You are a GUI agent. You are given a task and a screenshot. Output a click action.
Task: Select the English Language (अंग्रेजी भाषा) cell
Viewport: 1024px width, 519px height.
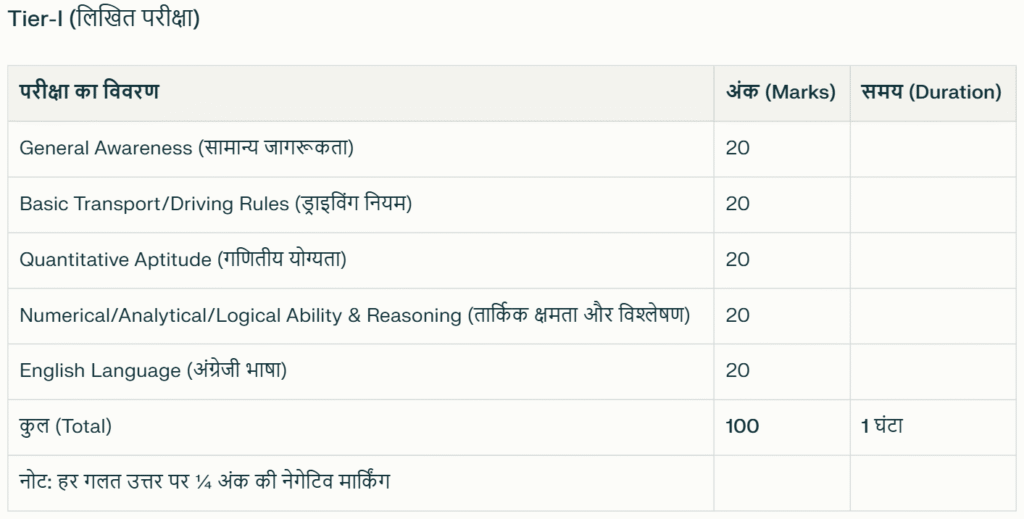(x=153, y=371)
